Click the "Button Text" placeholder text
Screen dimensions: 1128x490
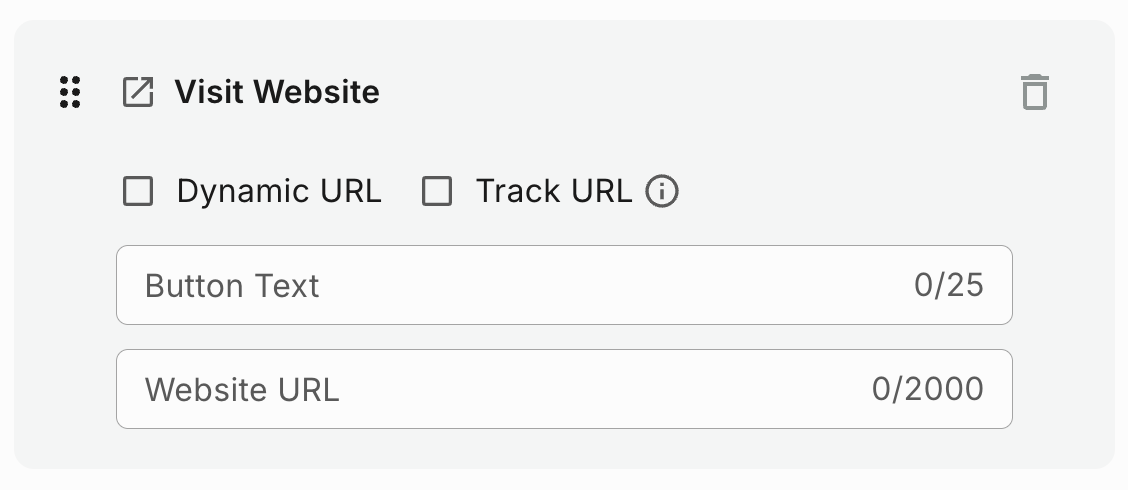click(232, 286)
